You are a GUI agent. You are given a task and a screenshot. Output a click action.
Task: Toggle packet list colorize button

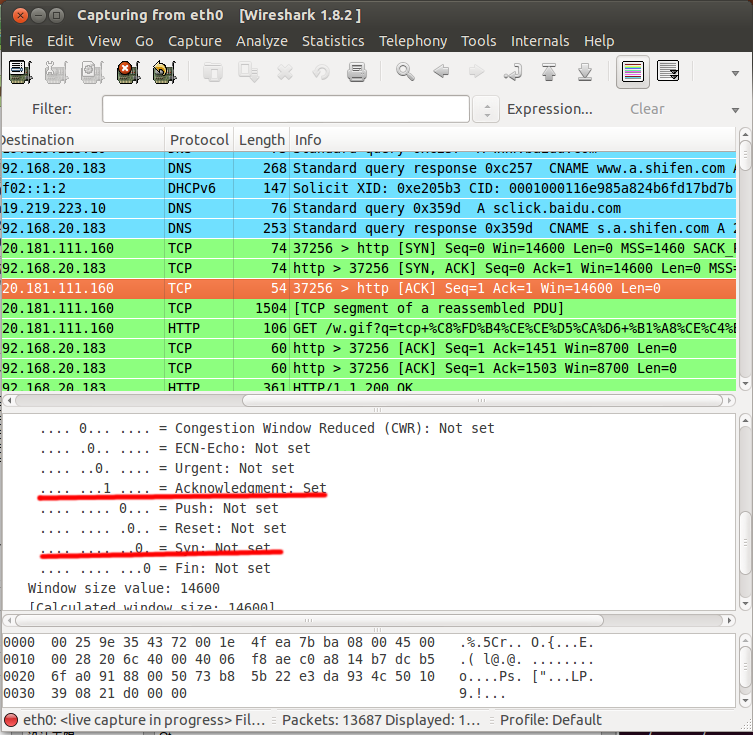tap(633, 72)
